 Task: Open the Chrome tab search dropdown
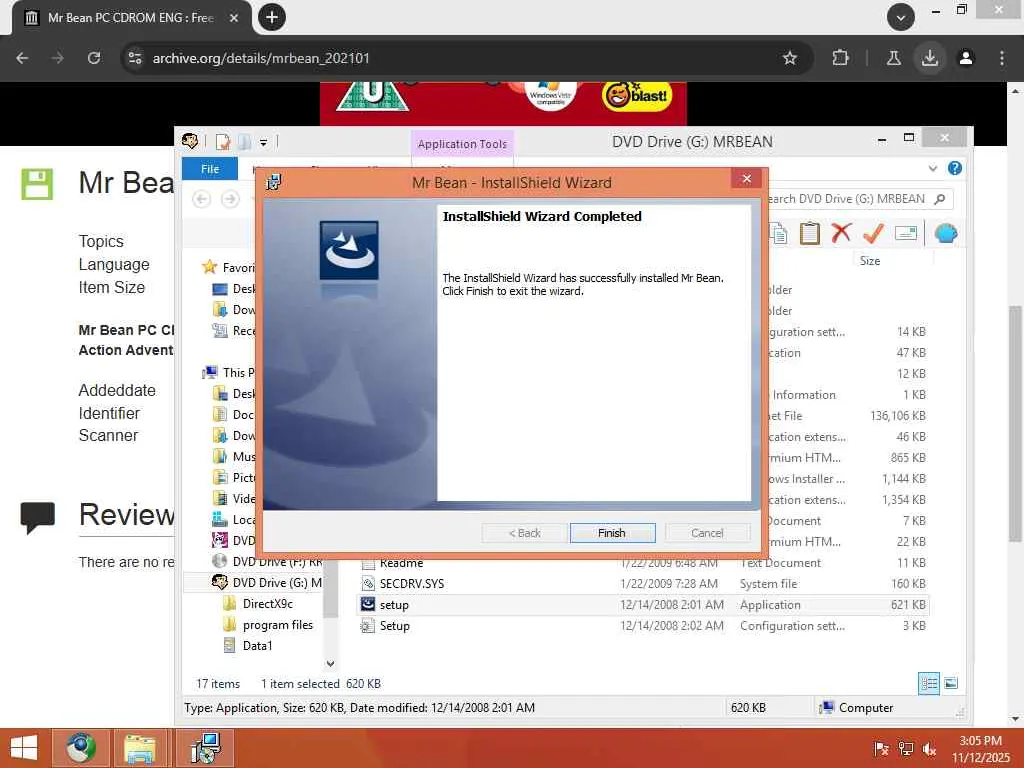901,17
